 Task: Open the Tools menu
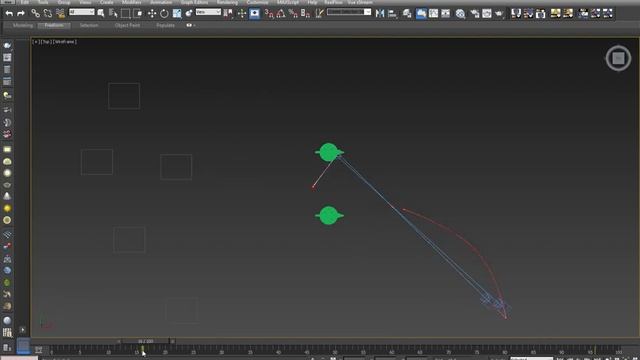(x=43, y=2)
